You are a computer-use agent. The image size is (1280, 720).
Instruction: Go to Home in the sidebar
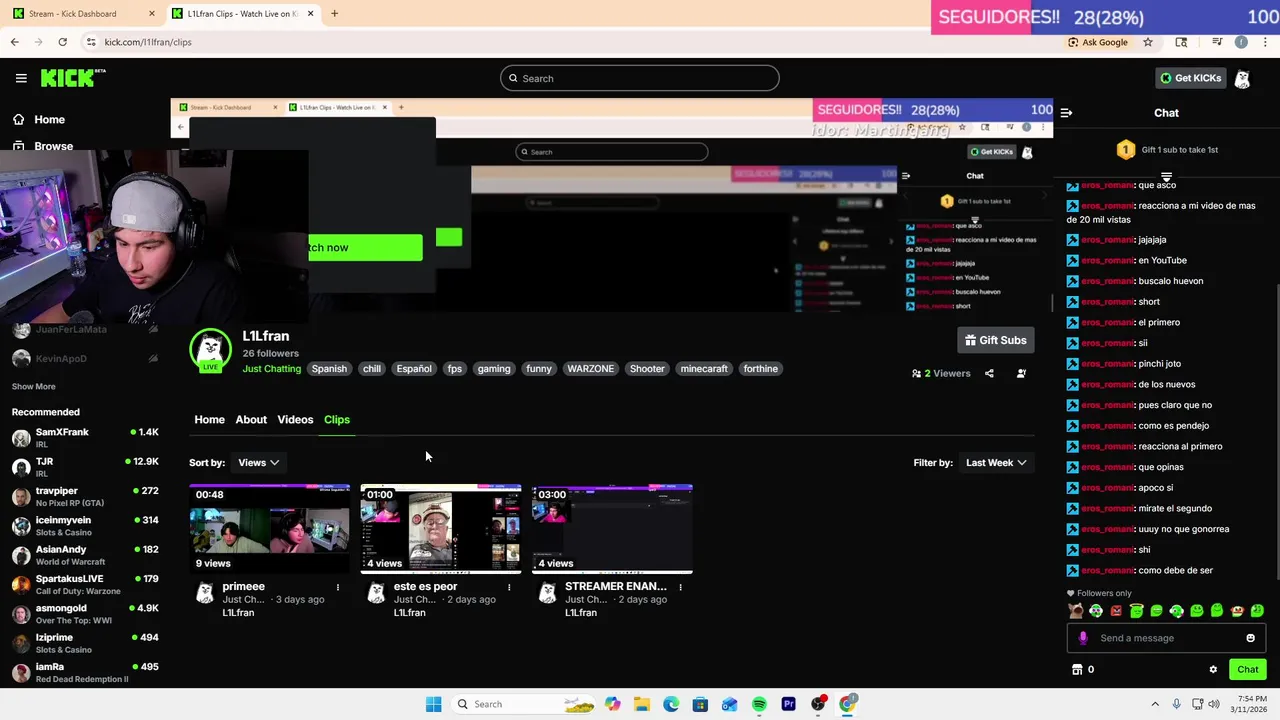click(x=39, y=119)
